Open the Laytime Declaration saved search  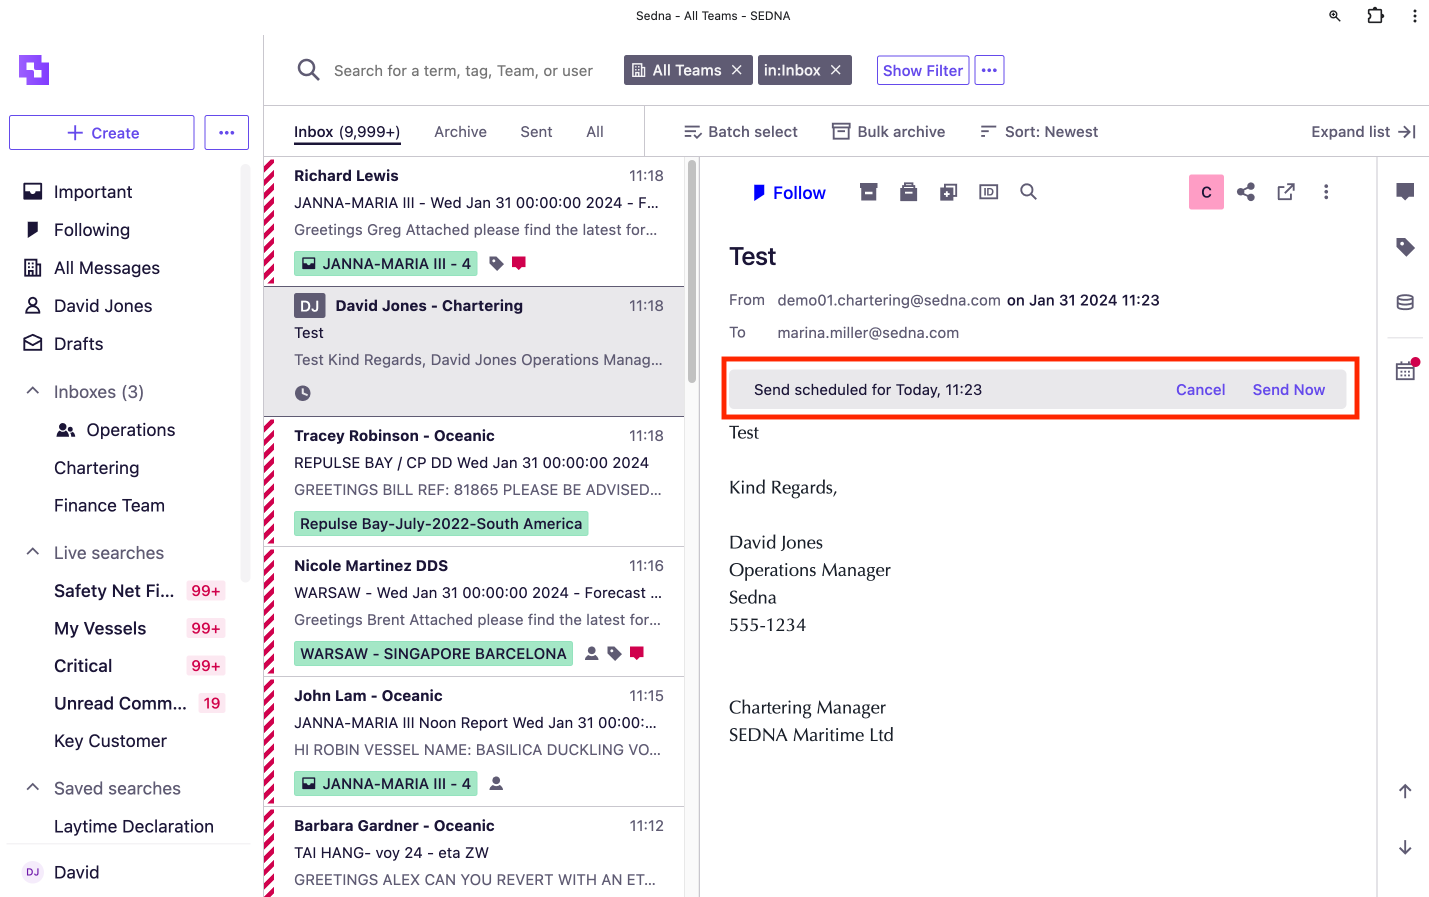[x=134, y=827]
